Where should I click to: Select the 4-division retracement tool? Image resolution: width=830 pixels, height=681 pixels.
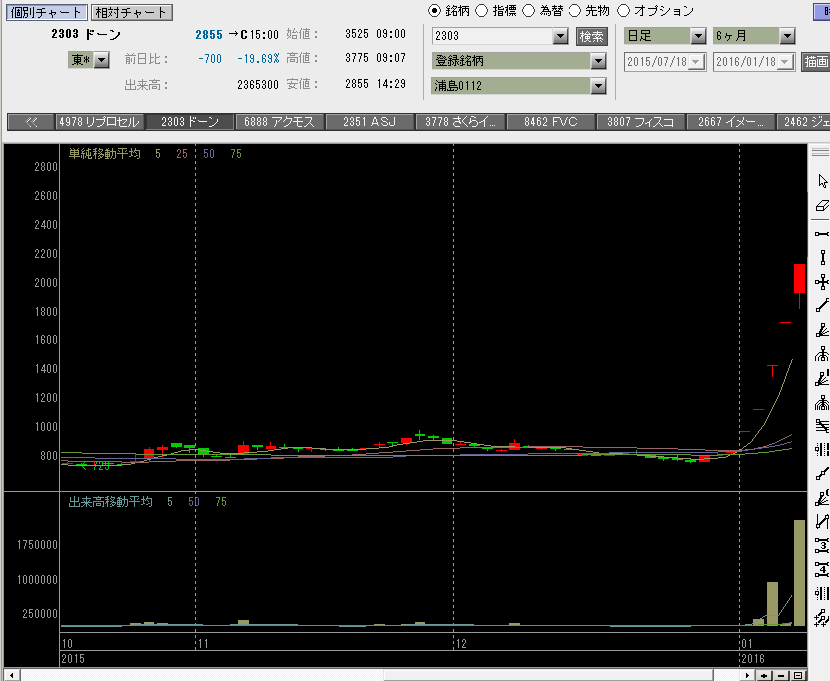(x=822, y=570)
